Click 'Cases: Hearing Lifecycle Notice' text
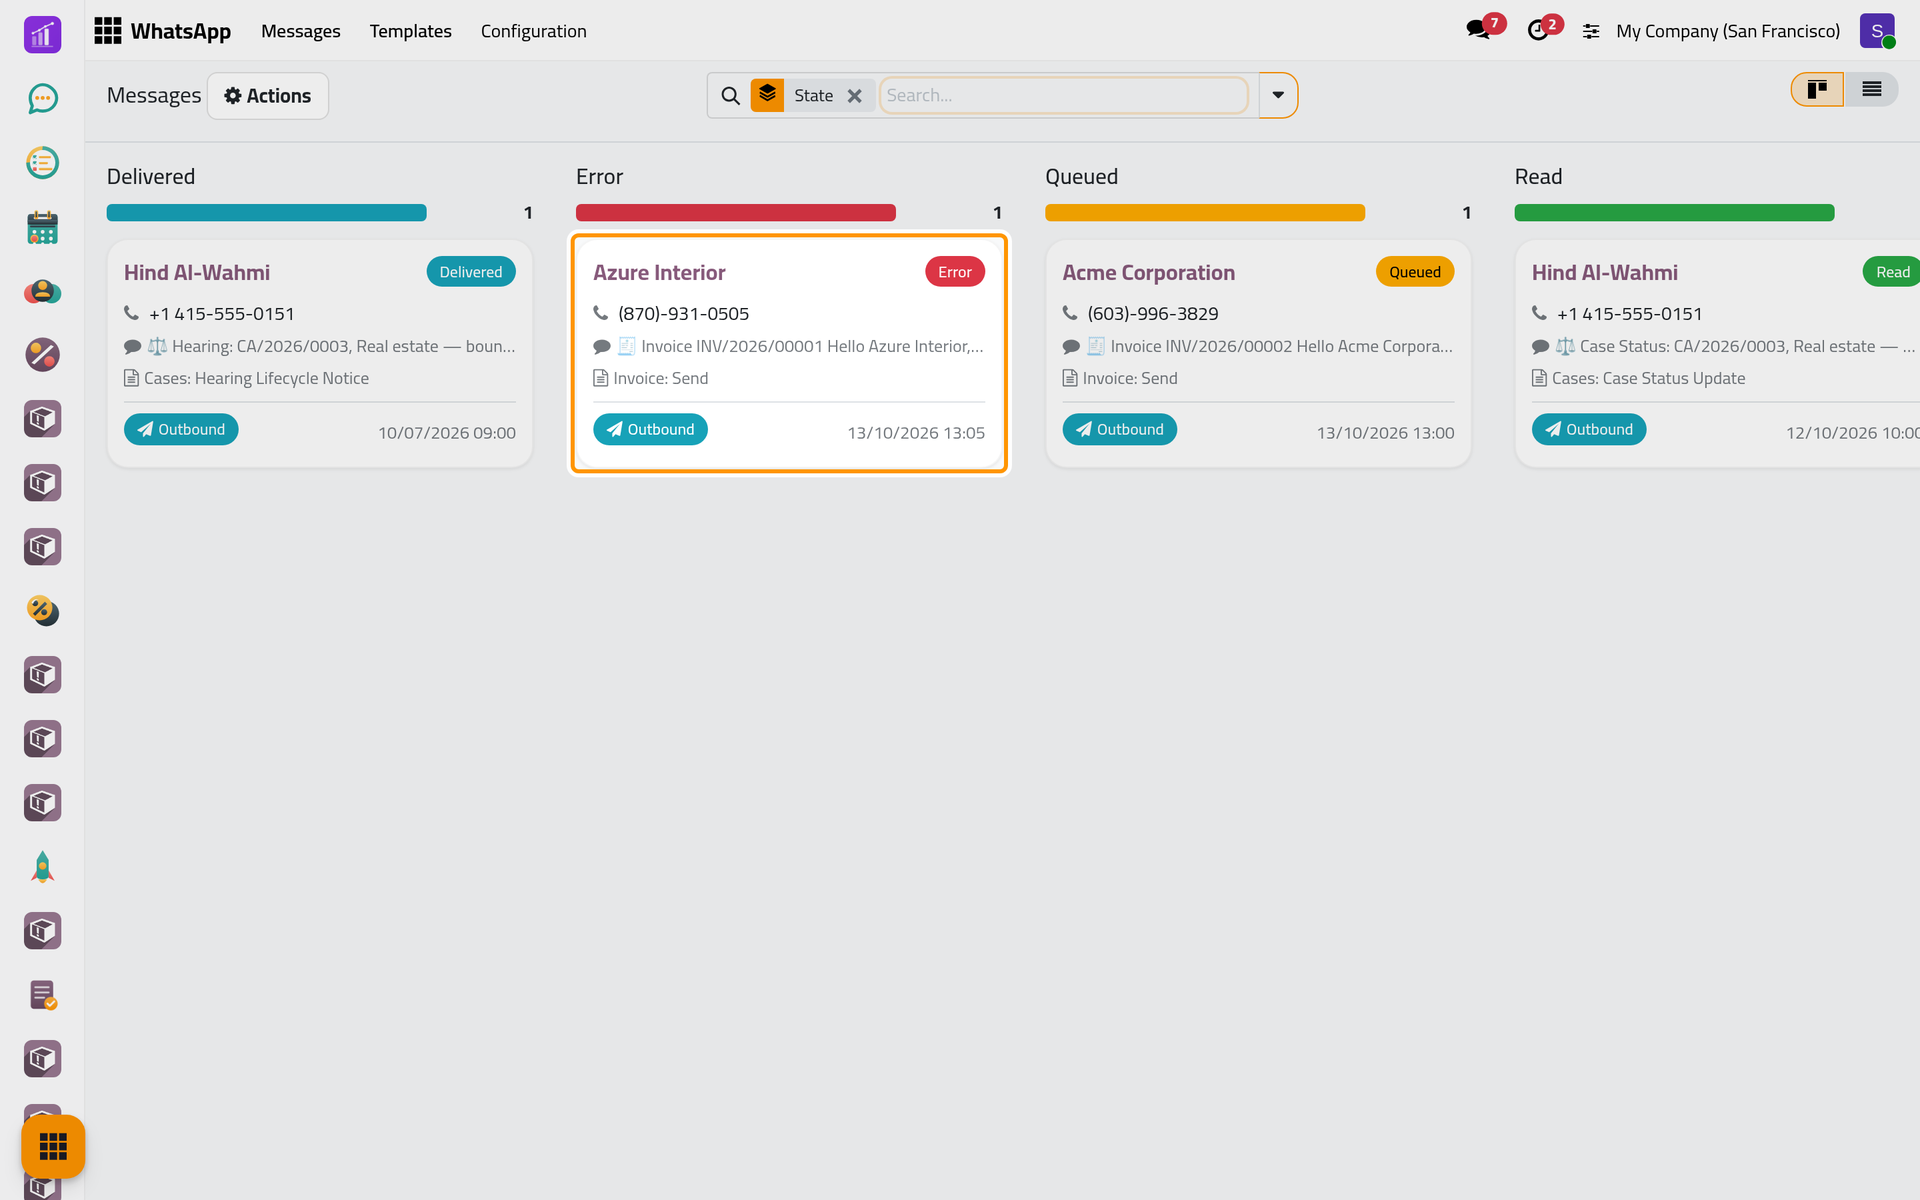The image size is (1920, 1200). (x=256, y=378)
